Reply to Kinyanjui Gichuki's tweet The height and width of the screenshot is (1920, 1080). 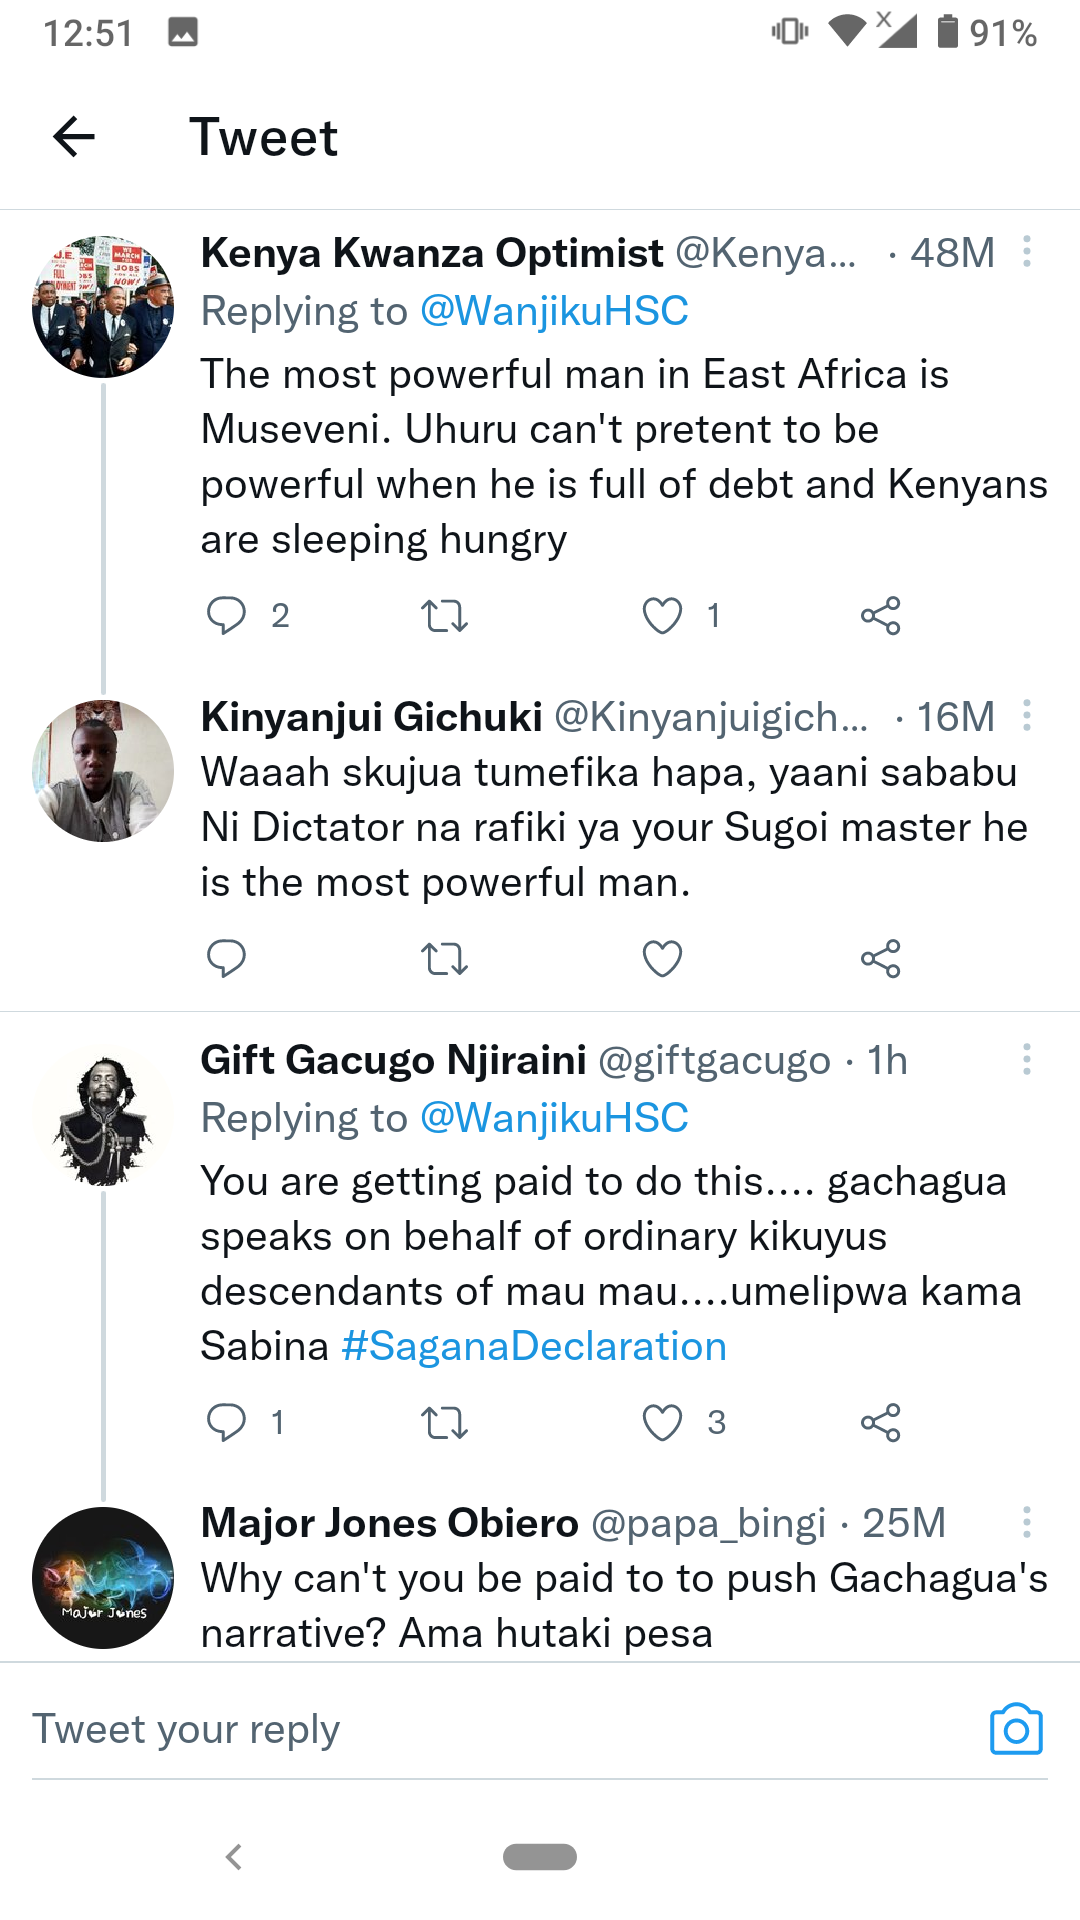(226, 958)
